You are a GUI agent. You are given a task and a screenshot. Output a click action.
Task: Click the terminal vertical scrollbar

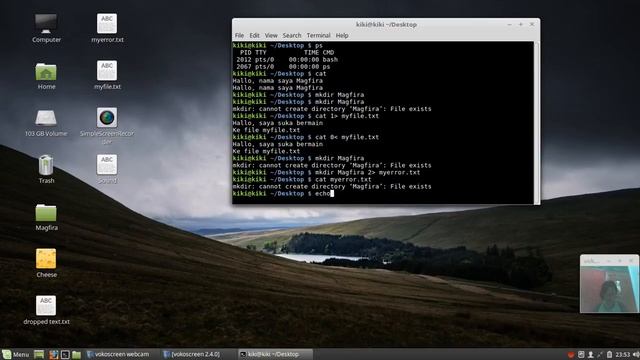(536, 122)
